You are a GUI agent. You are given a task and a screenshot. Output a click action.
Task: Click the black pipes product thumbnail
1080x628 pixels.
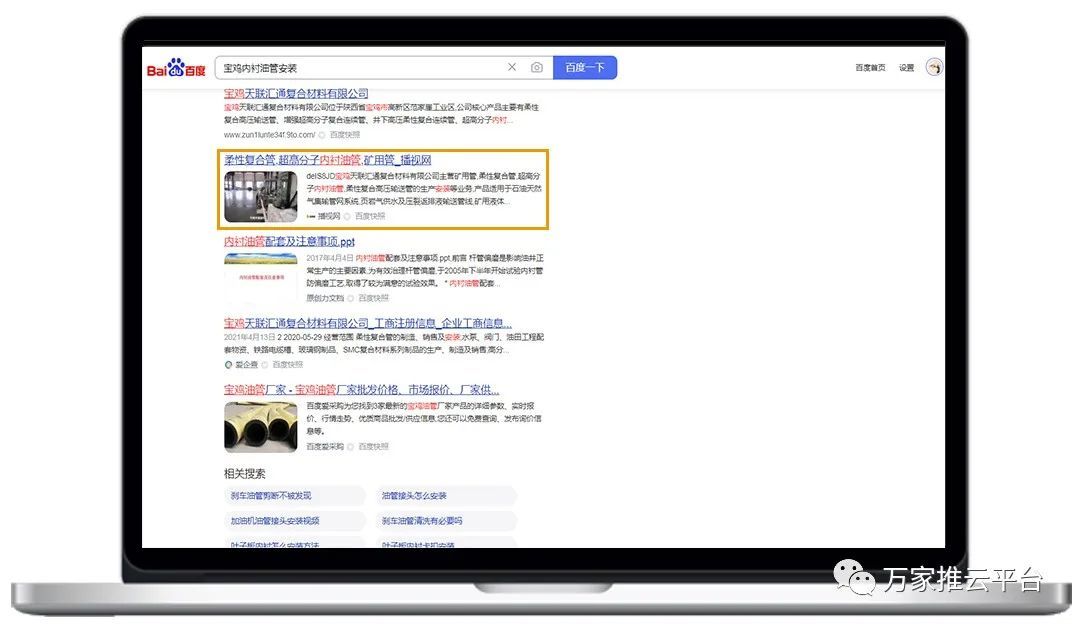pos(260,426)
